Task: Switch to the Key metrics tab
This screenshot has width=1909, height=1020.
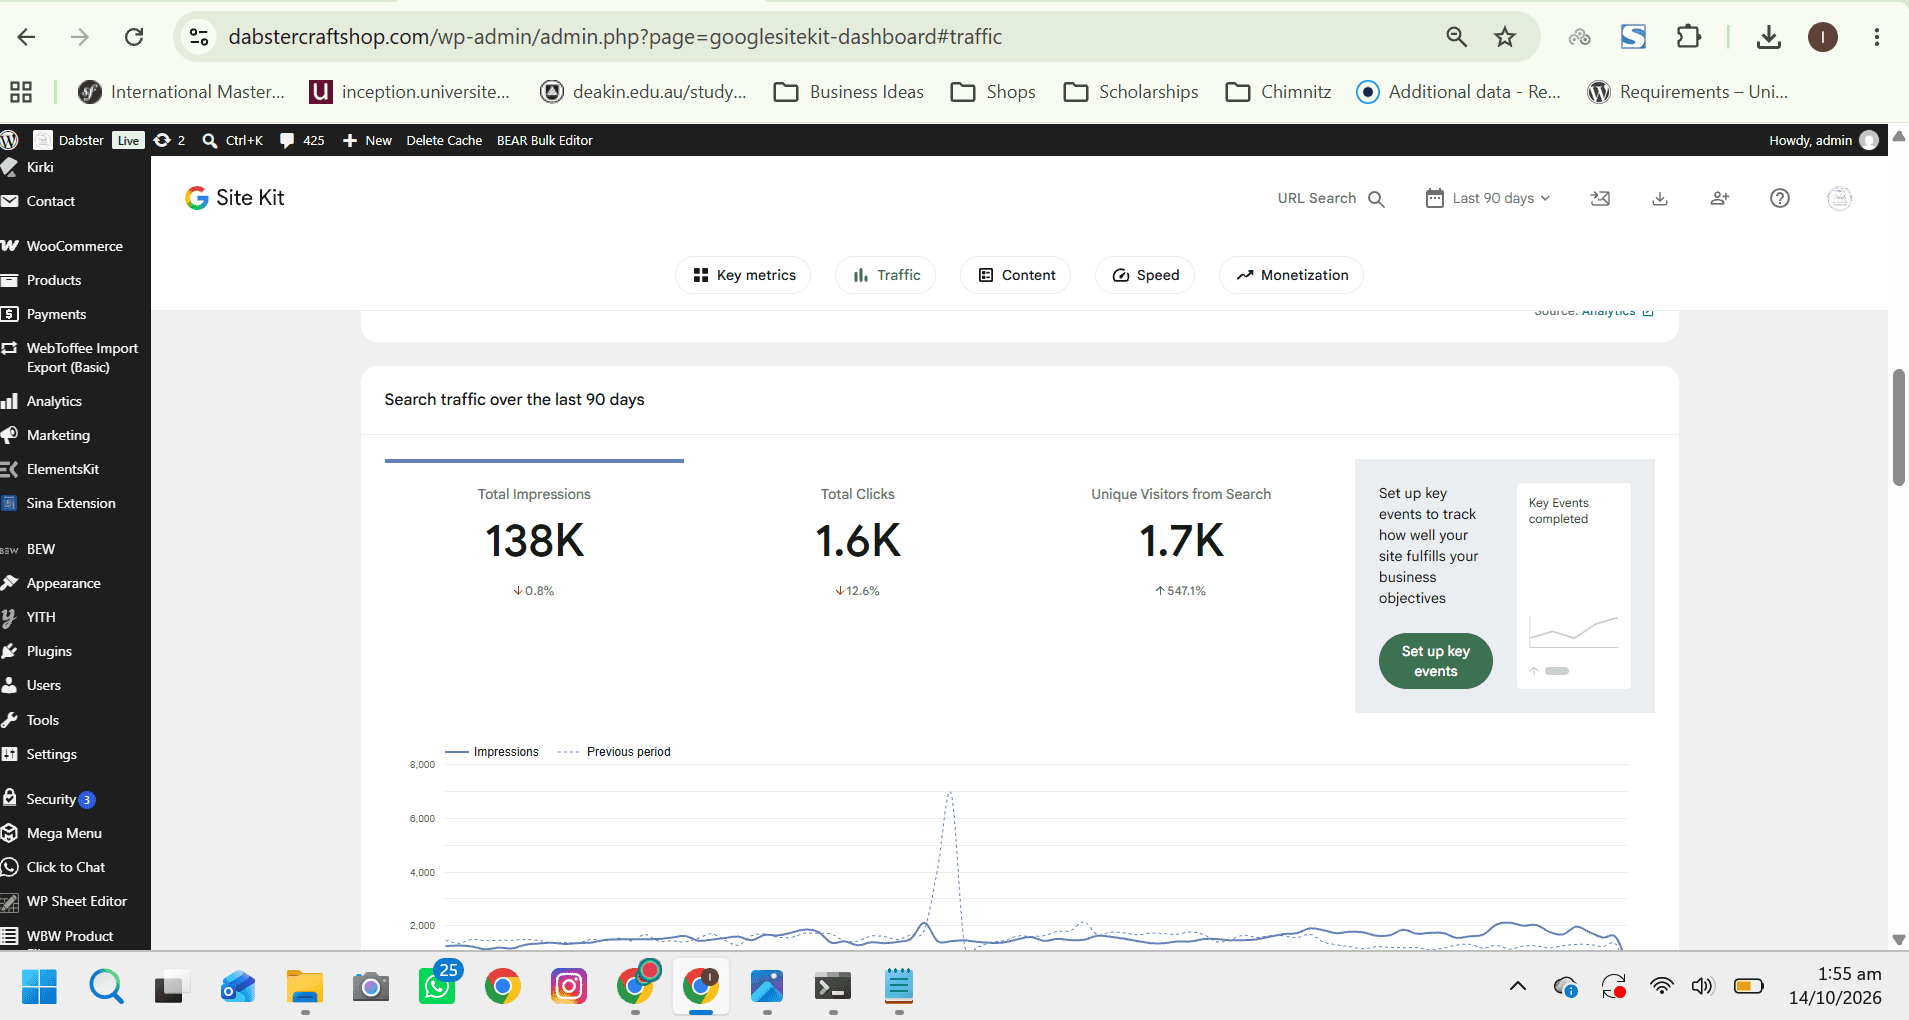Action: coord(743,275)
